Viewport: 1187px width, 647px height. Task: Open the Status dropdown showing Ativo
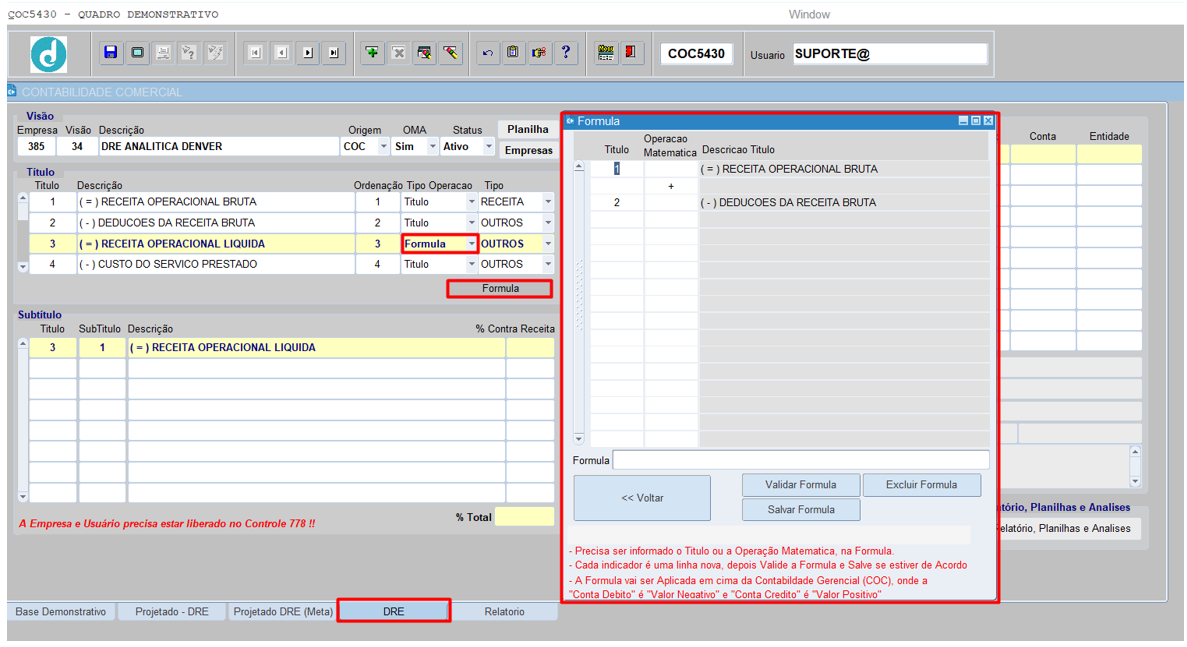pyautogui.click(x=488, y=147)
